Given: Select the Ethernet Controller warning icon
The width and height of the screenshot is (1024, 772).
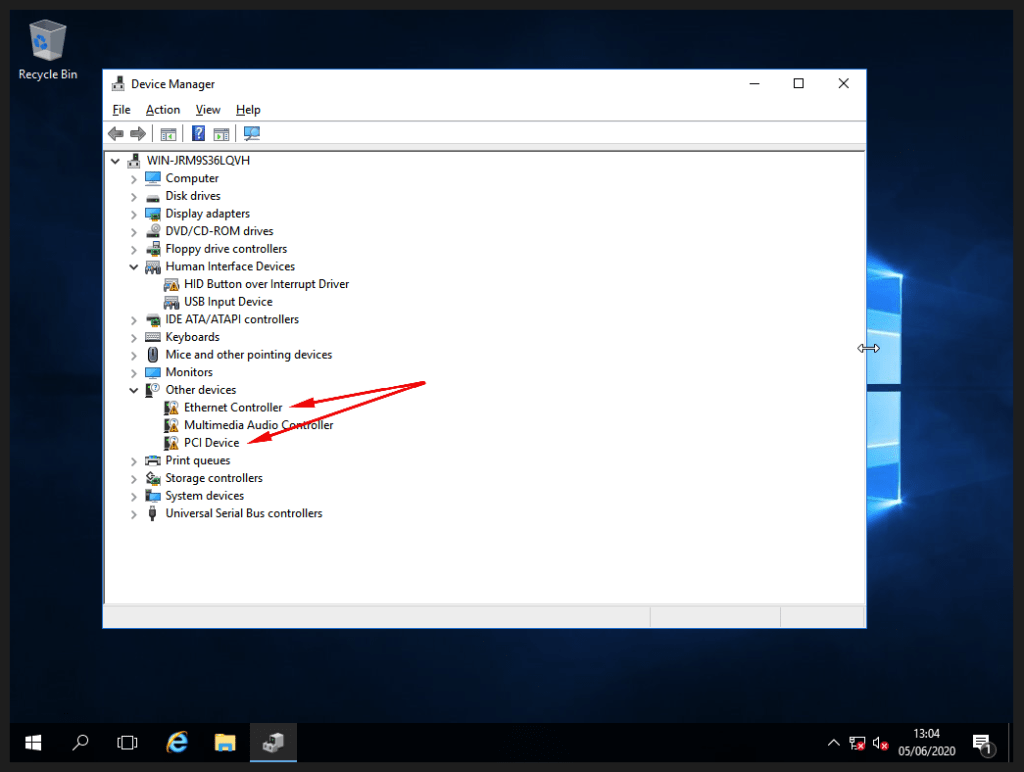Looking at the screenshot, I should click(173, 407).
